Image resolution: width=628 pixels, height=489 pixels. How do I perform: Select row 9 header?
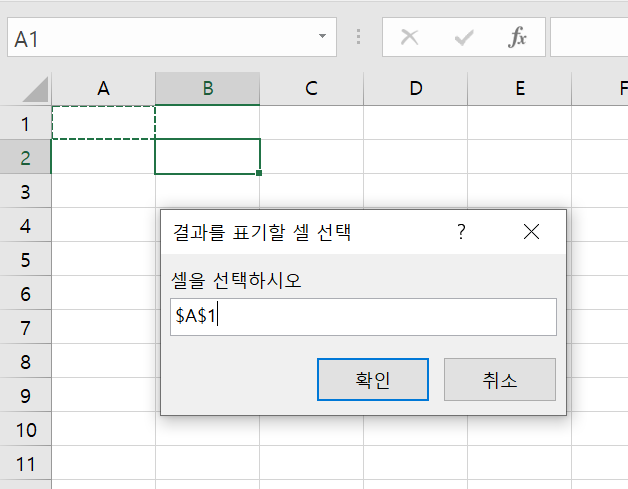tap(25, 395)
